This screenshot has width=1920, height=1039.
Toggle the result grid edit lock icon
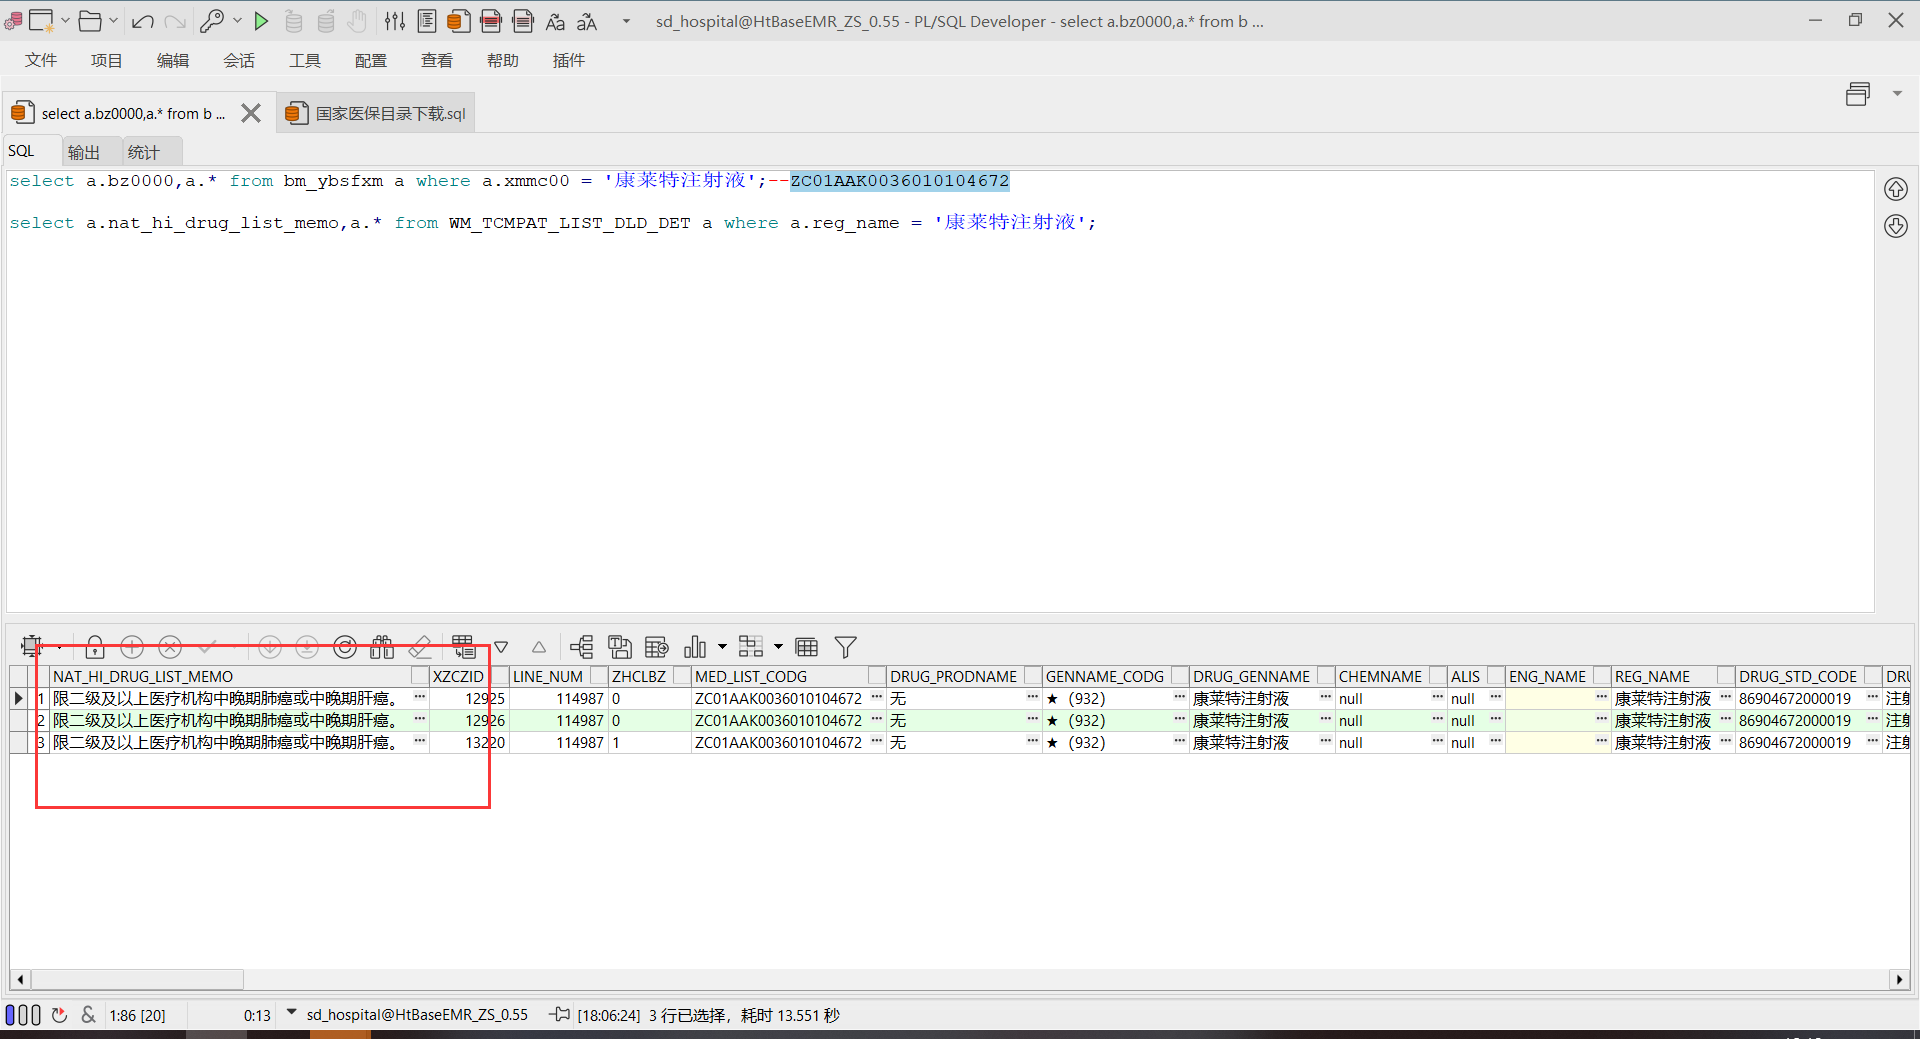point(95,647)
